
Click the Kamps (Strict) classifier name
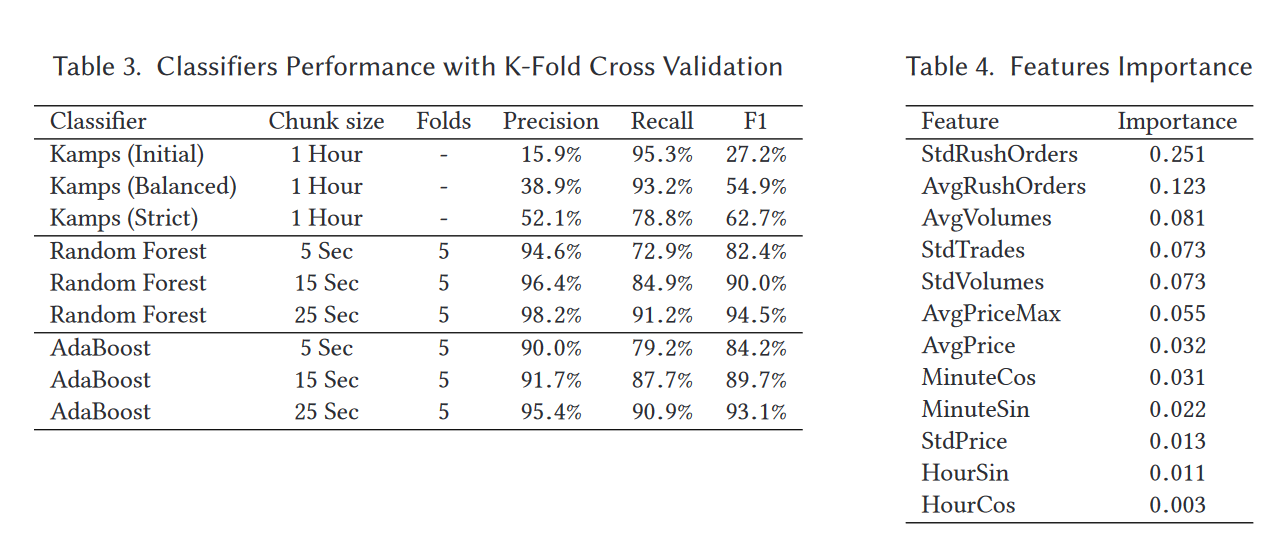(x=124, y=219)
